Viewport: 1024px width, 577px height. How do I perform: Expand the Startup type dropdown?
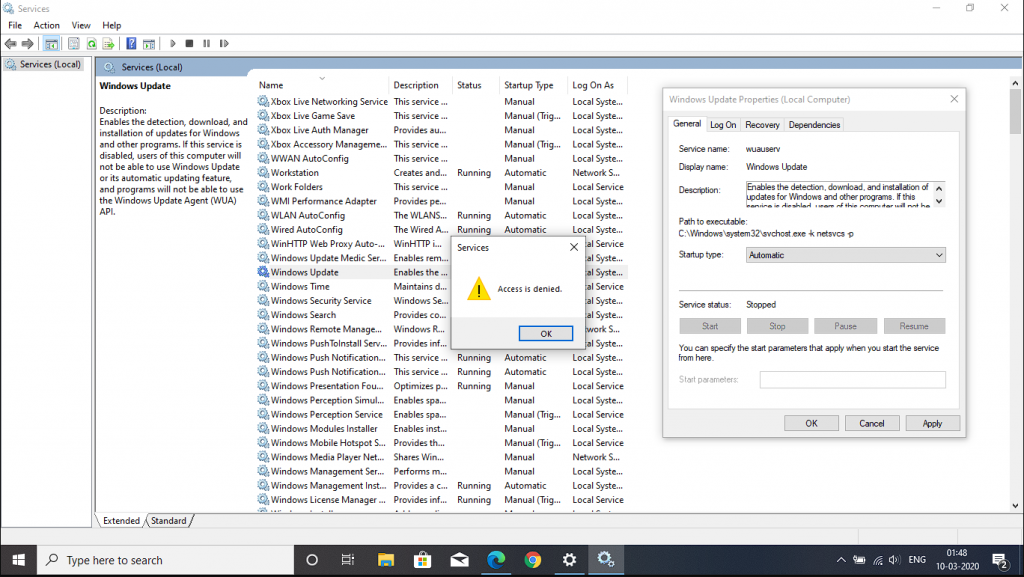tap(845, 255)
